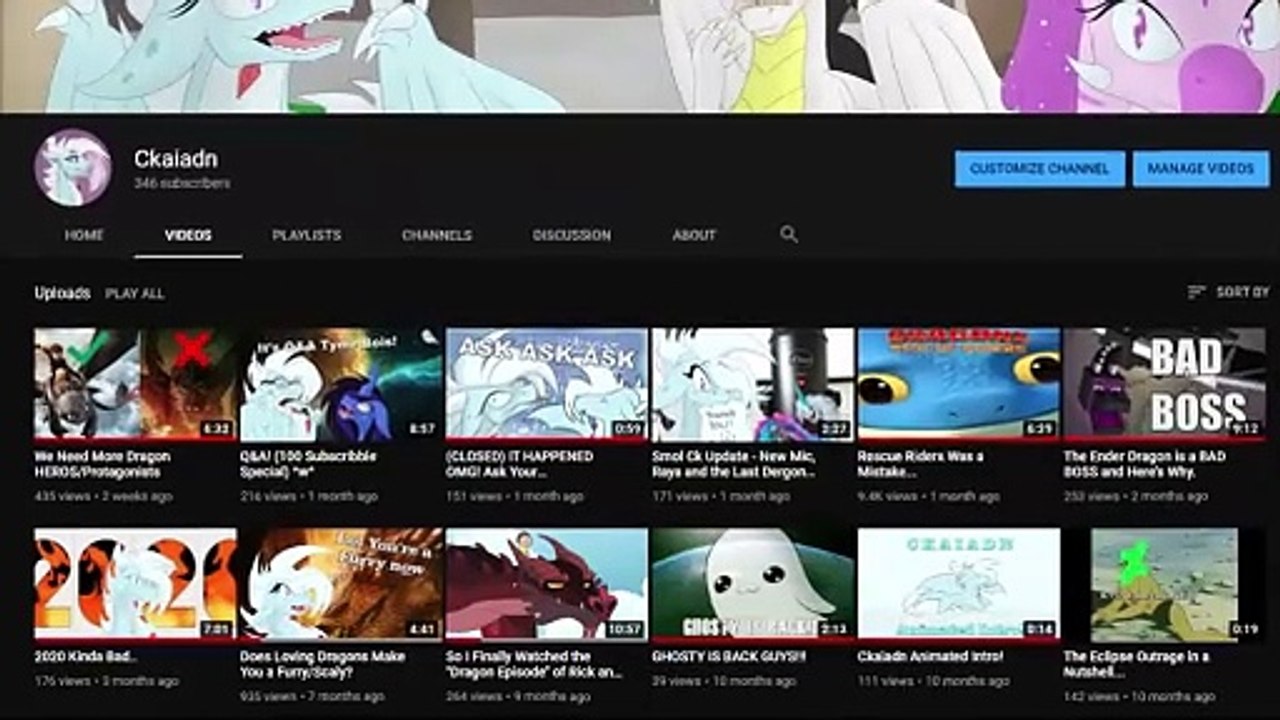Click title Ckaiadn Animated Intro!
The image size is (1280, 720).
[929, 657]
